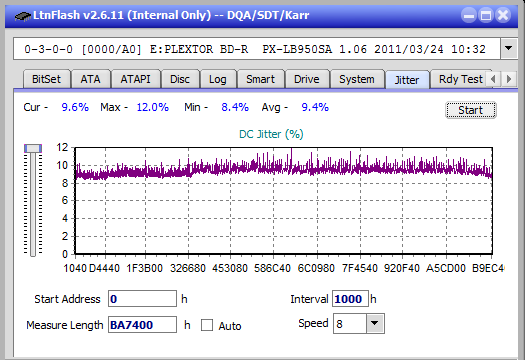
Task: Click the Speed combo box value 8
Action: coord(350,324)
